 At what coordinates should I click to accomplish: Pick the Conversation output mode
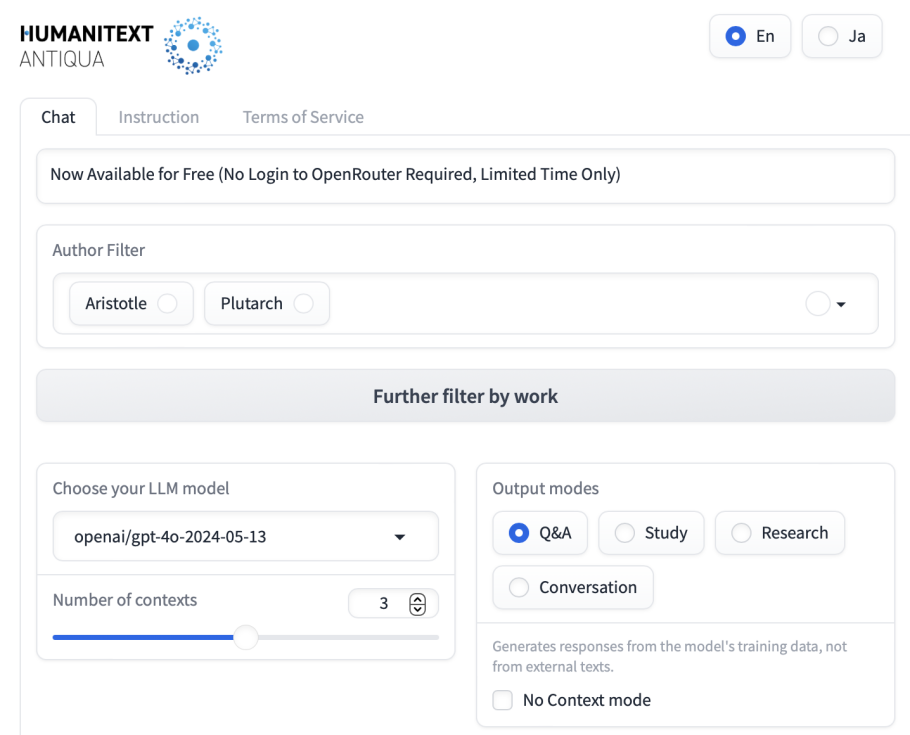pos(519,587)
